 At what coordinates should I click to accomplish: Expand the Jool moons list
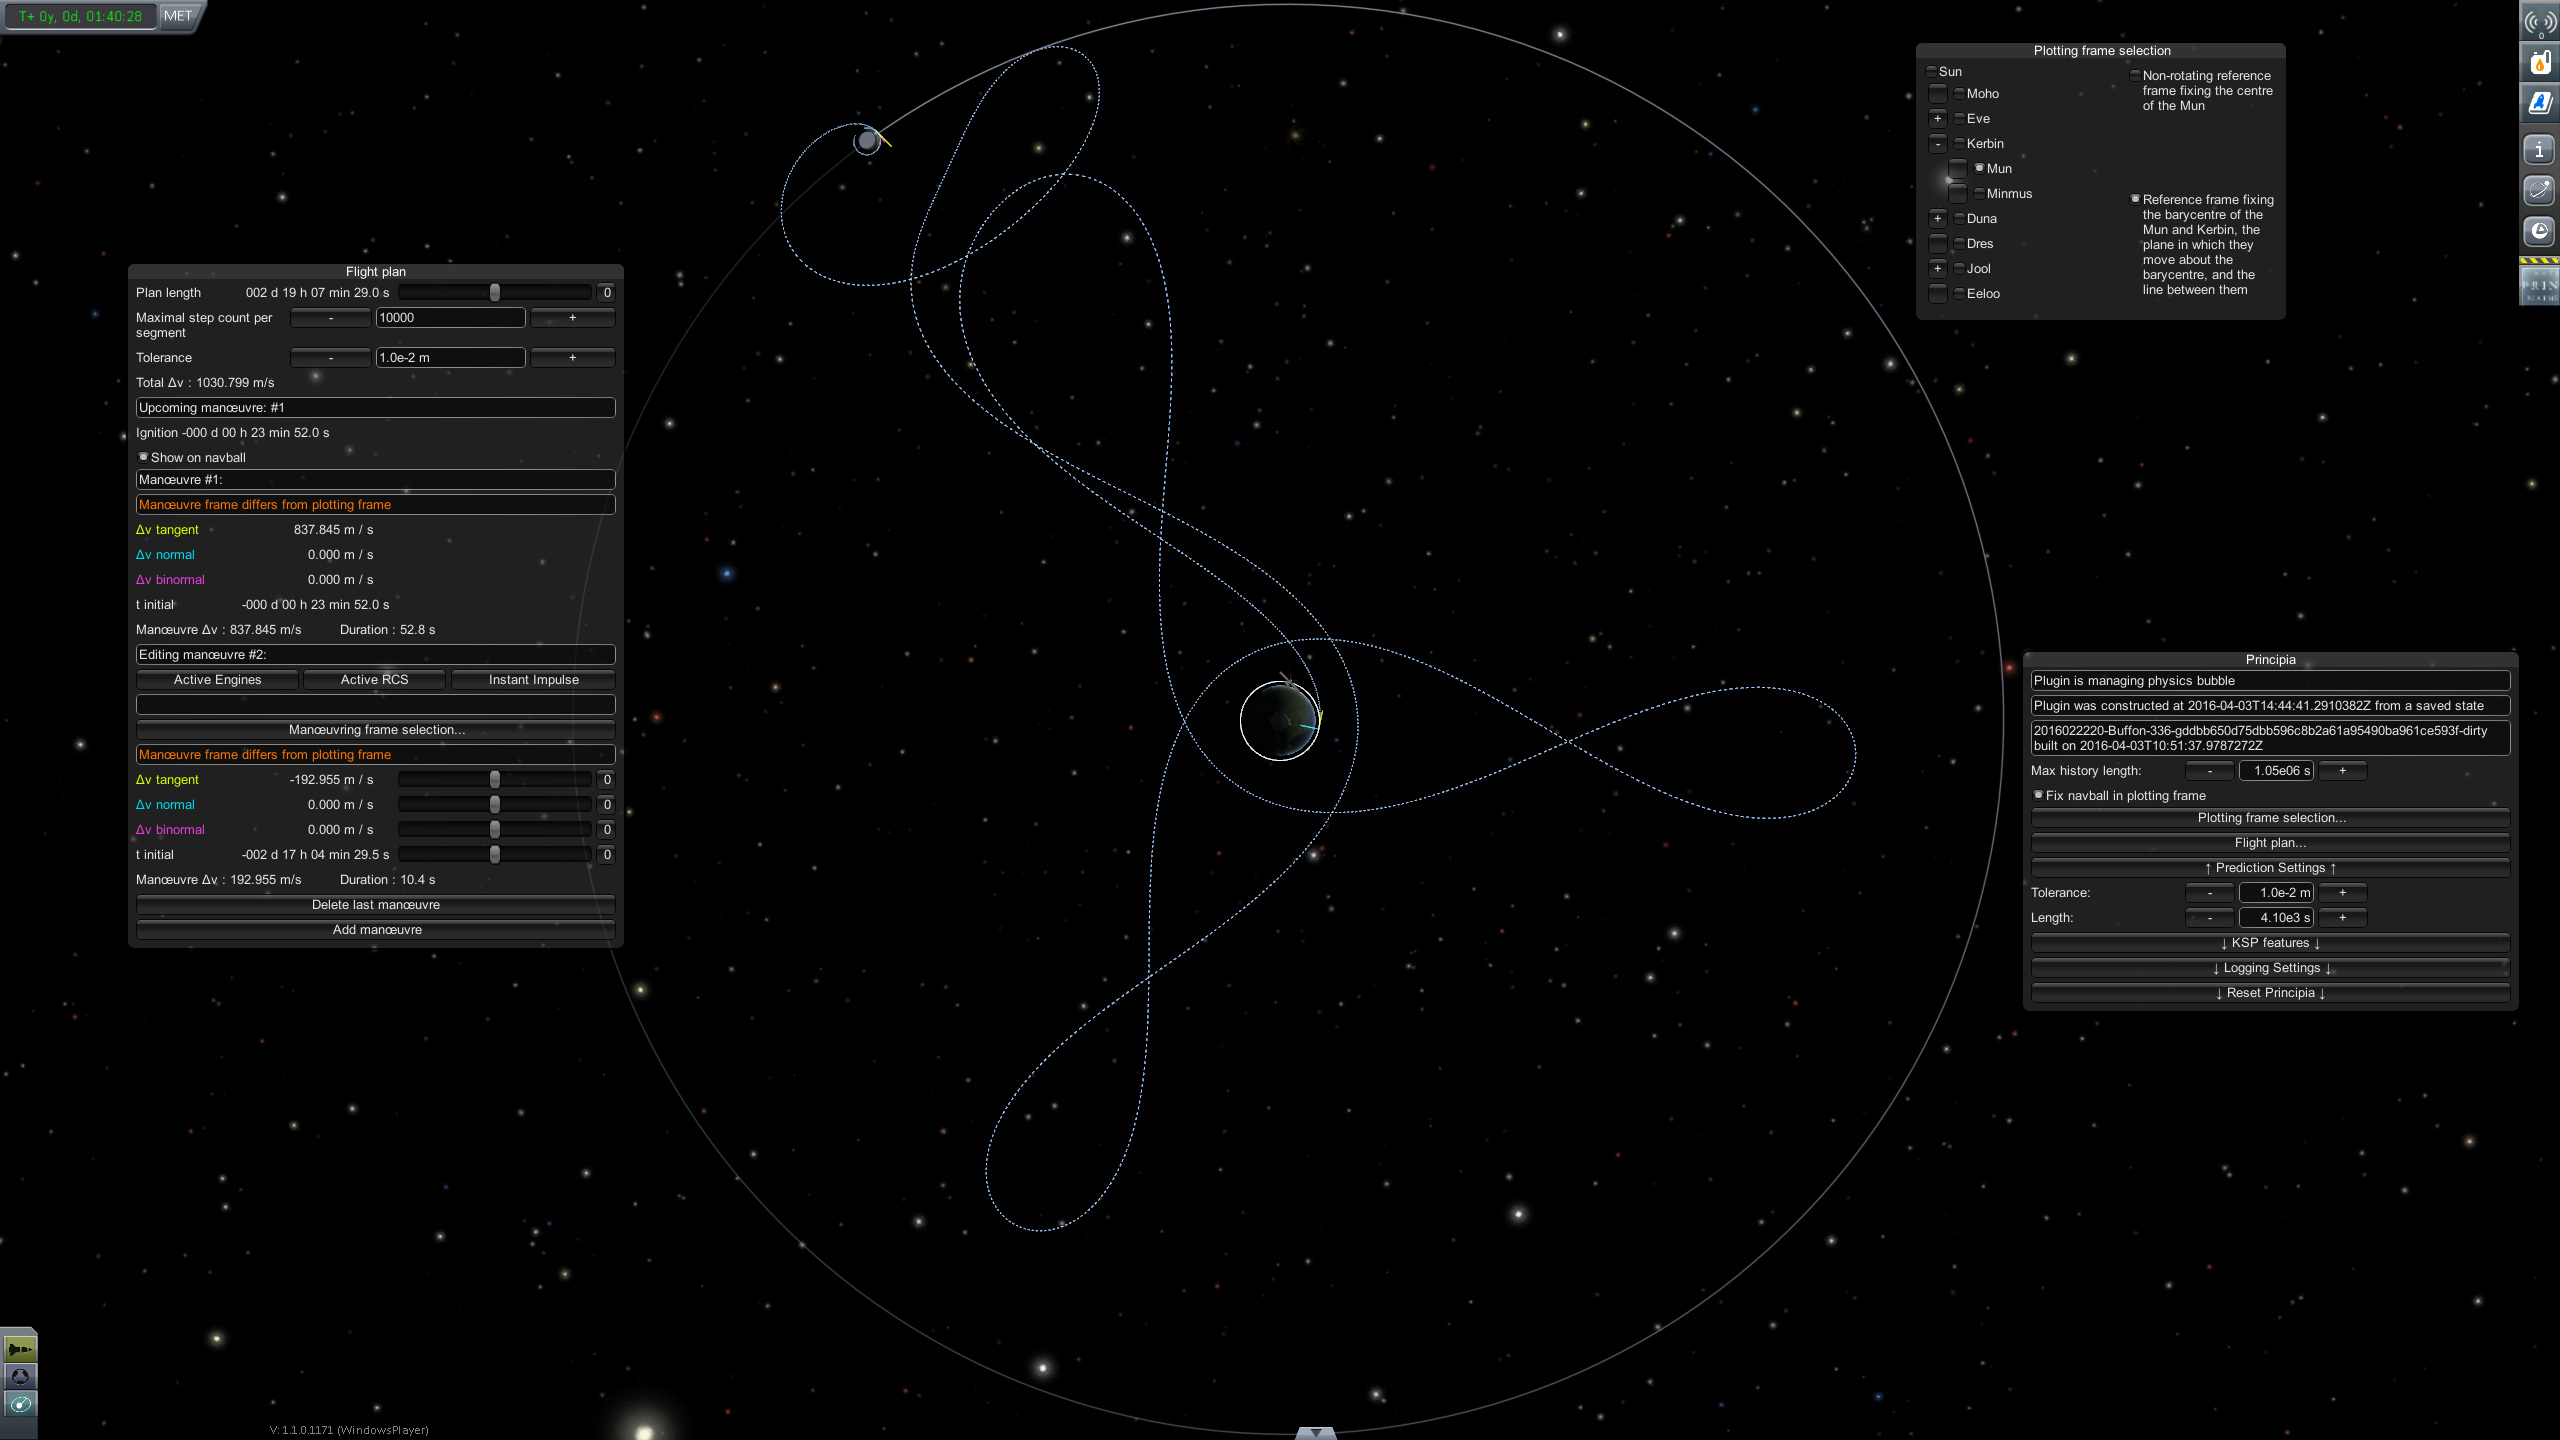point(1938,269)
